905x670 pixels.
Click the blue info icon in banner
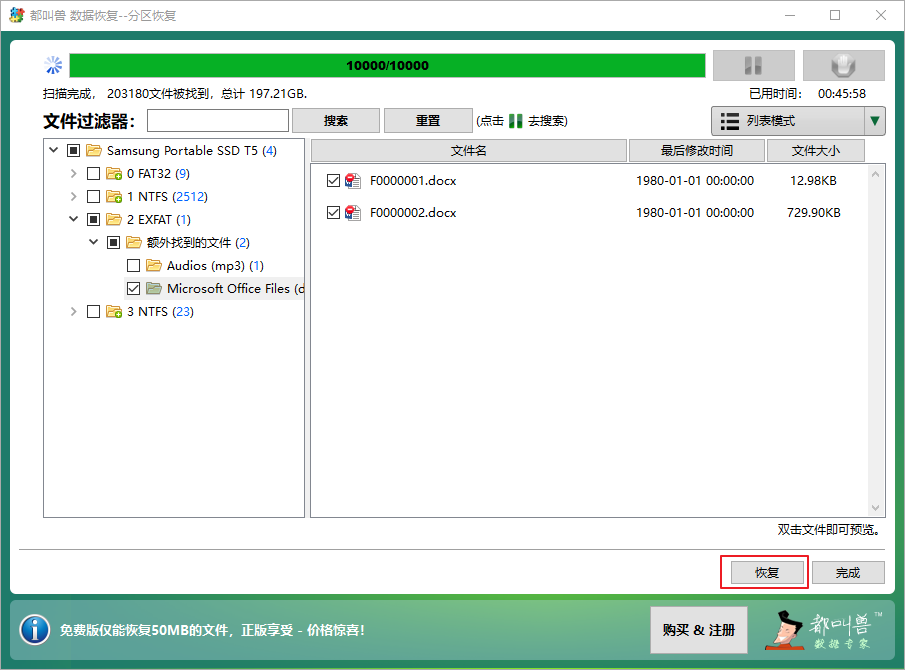[35, 630]
